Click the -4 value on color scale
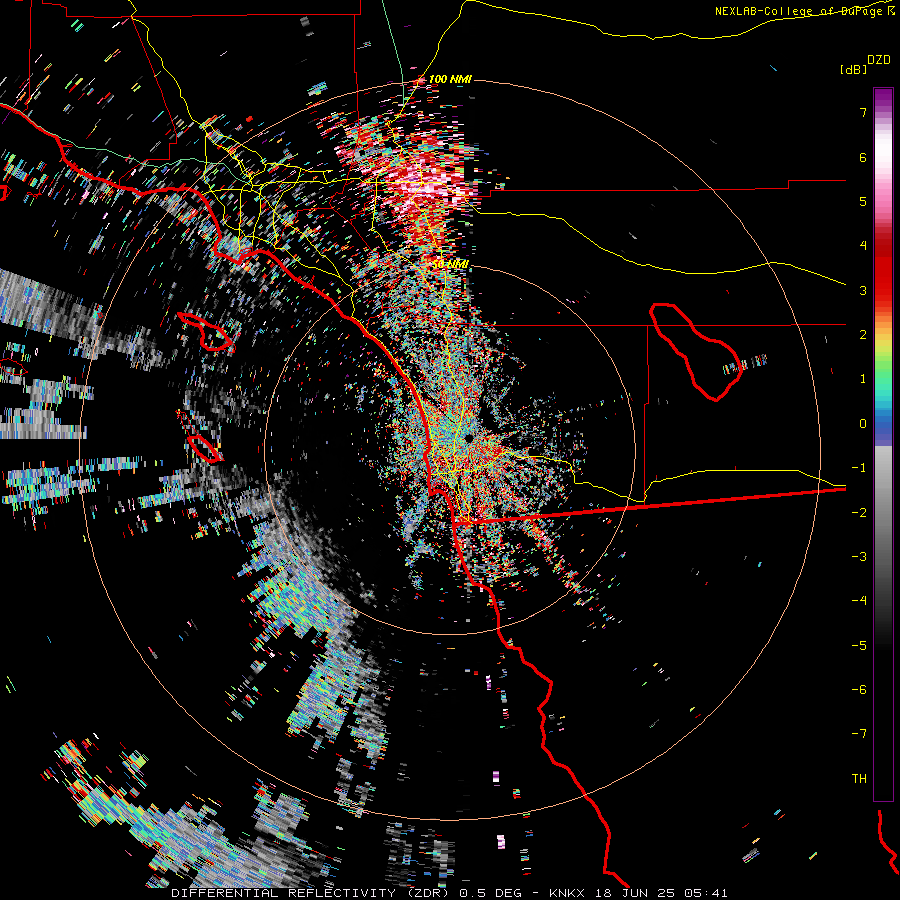This screenshot has height=900, width=900. (x=859, y=601)
